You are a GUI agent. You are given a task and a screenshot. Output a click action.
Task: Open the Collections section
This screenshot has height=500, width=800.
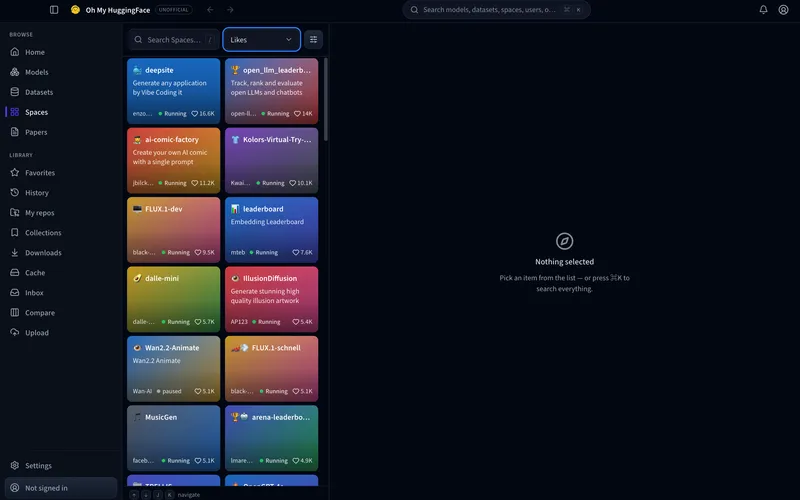click(x=43, y=233)
